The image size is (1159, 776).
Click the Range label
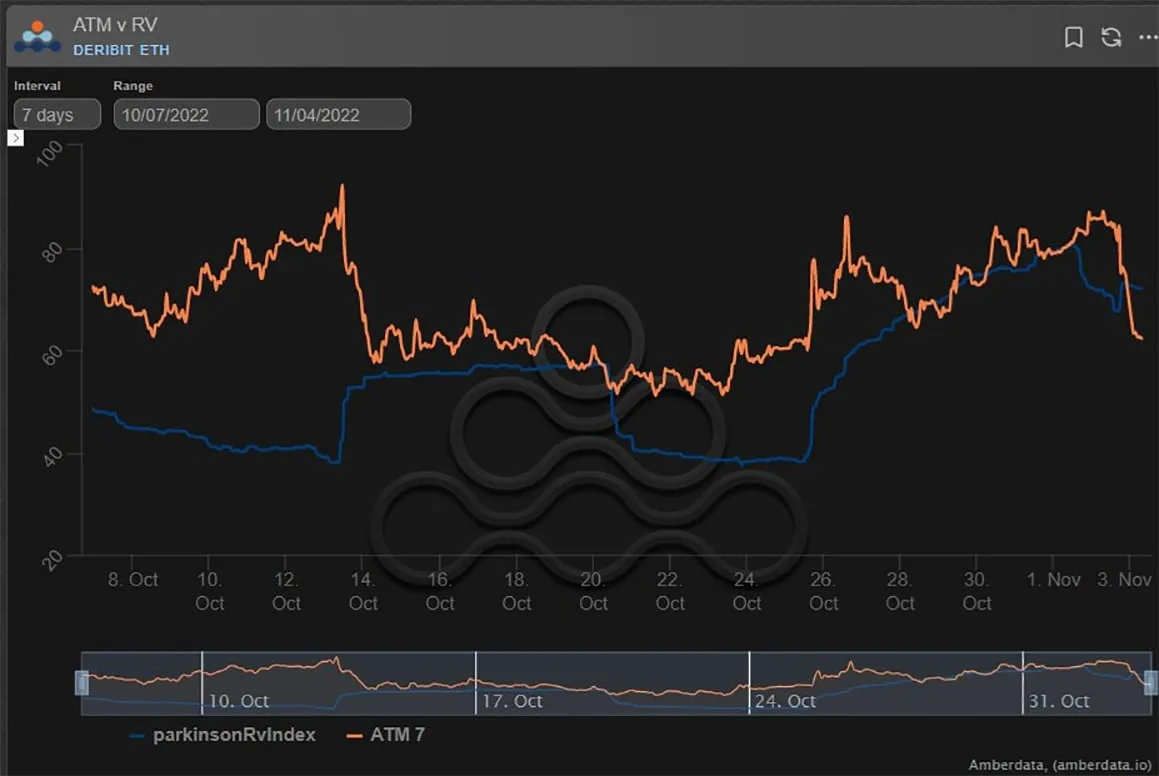click(133, 86)
